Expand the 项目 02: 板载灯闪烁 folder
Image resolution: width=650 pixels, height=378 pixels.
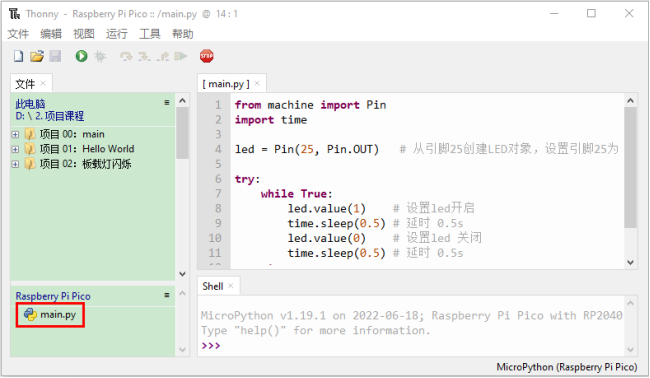(x=15, y=164)
